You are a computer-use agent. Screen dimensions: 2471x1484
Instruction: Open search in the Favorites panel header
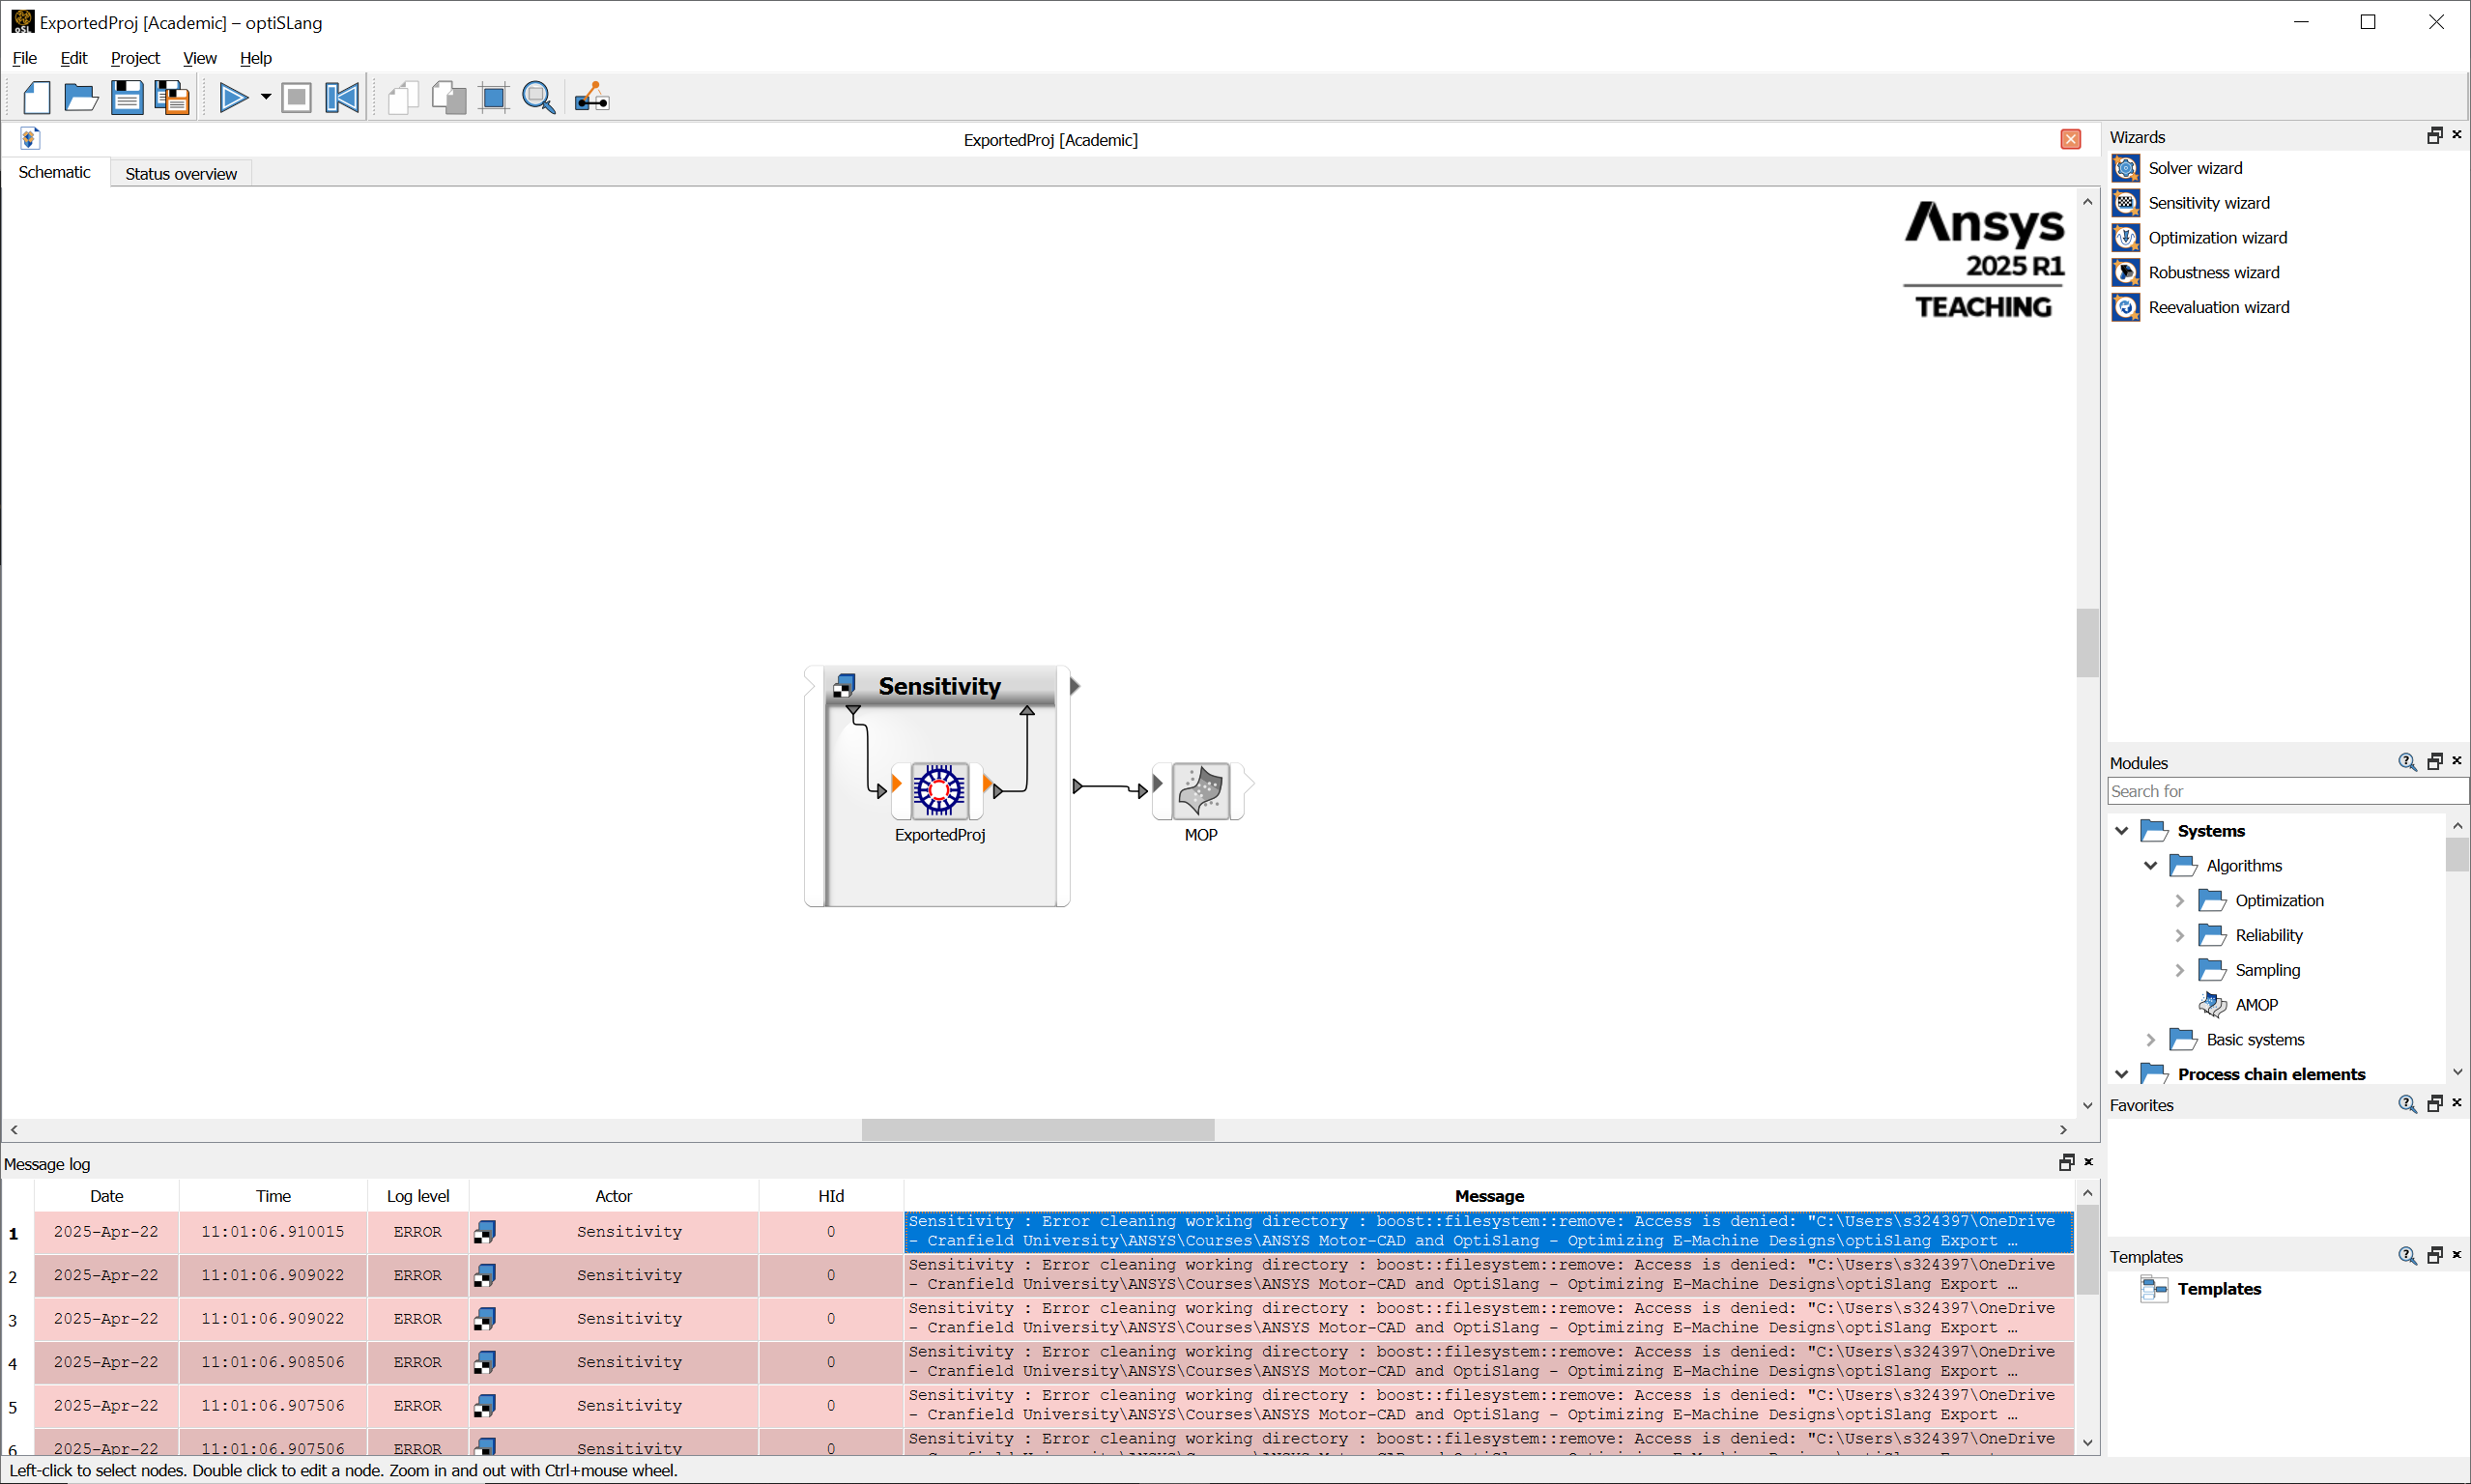[x=2408, y=1104]
